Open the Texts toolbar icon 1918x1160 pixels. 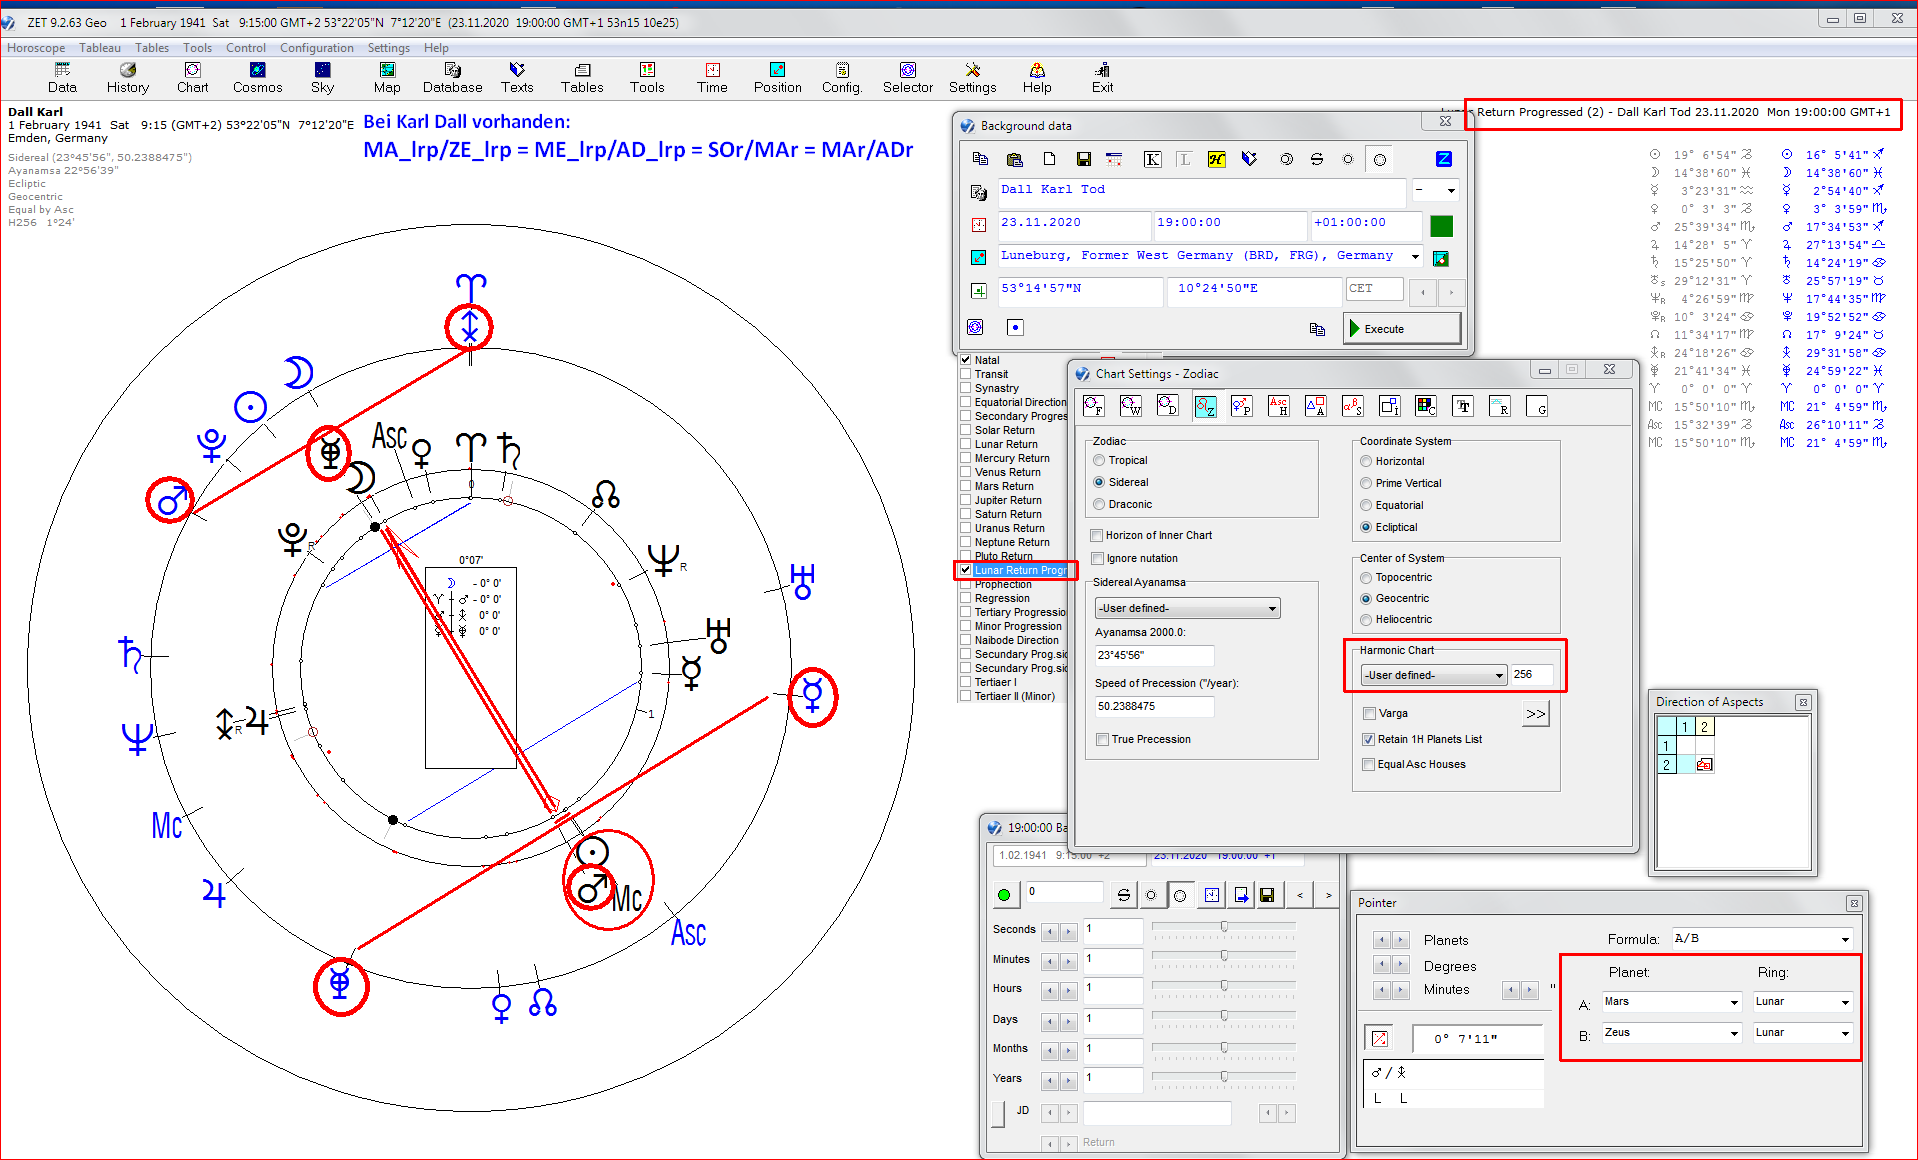click(517, 77)
